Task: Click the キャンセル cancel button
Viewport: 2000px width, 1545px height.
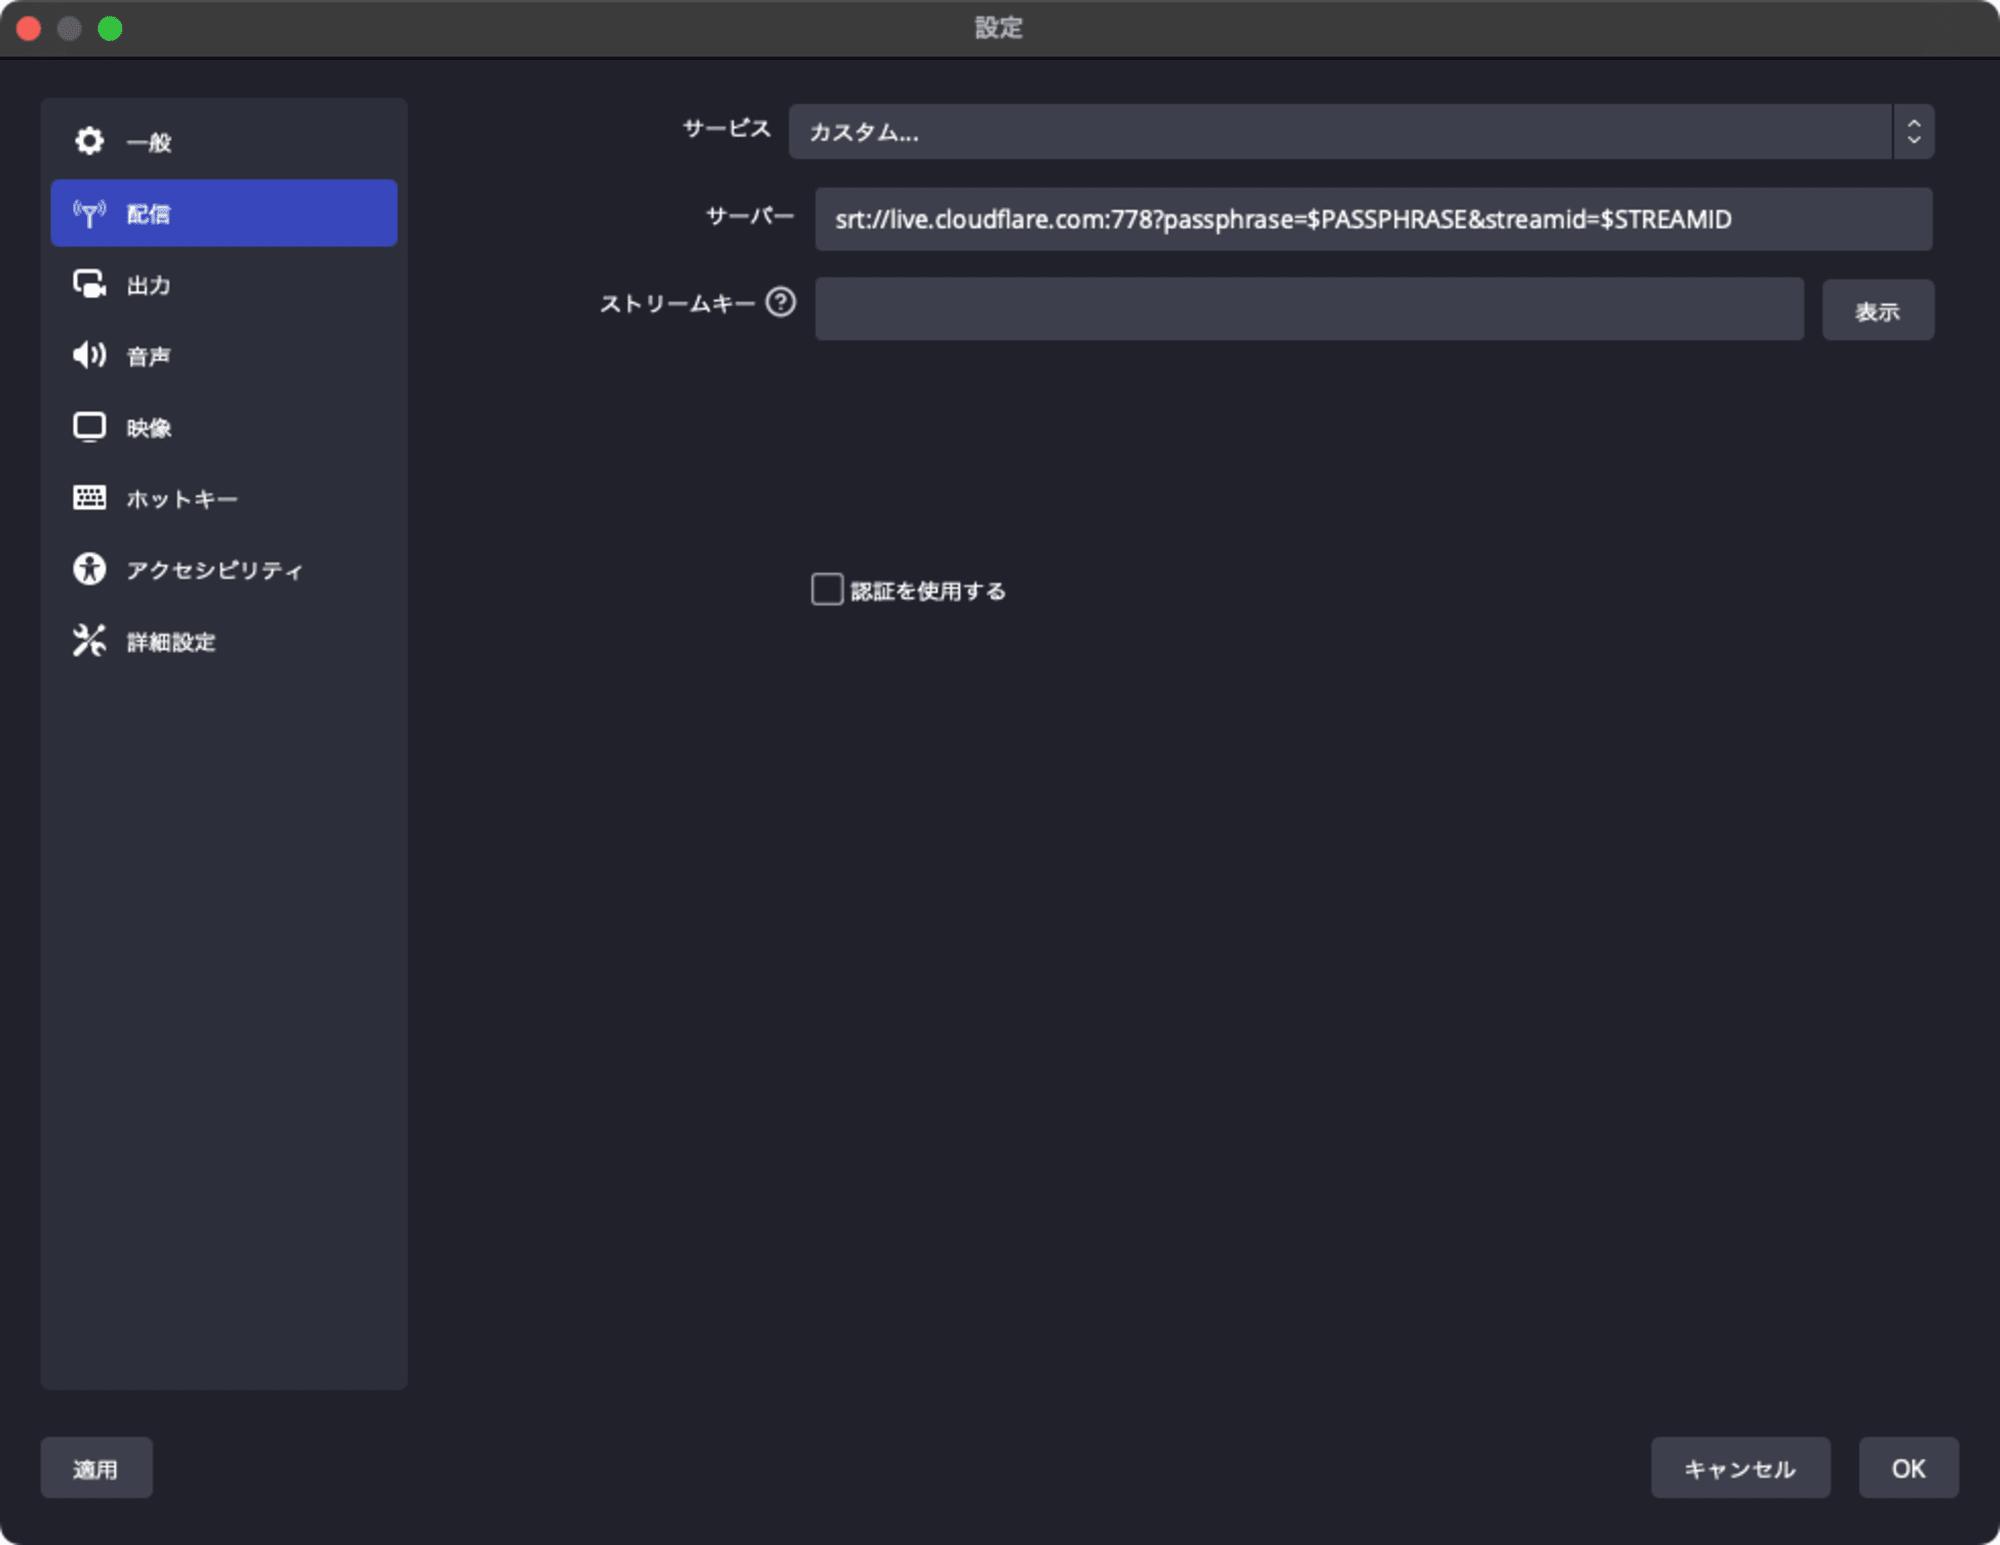Action: pos(1740,1467)
